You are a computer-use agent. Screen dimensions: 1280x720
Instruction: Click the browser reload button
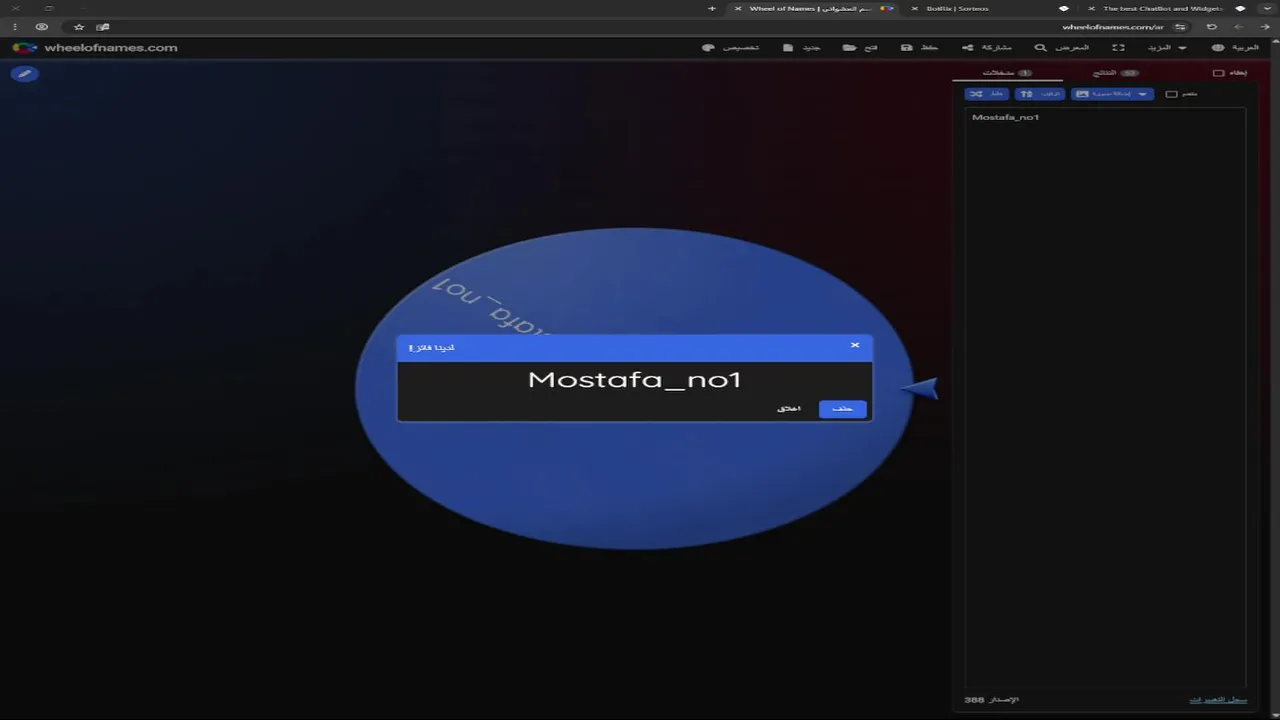pyautogui.click(x=1212, y=27)
